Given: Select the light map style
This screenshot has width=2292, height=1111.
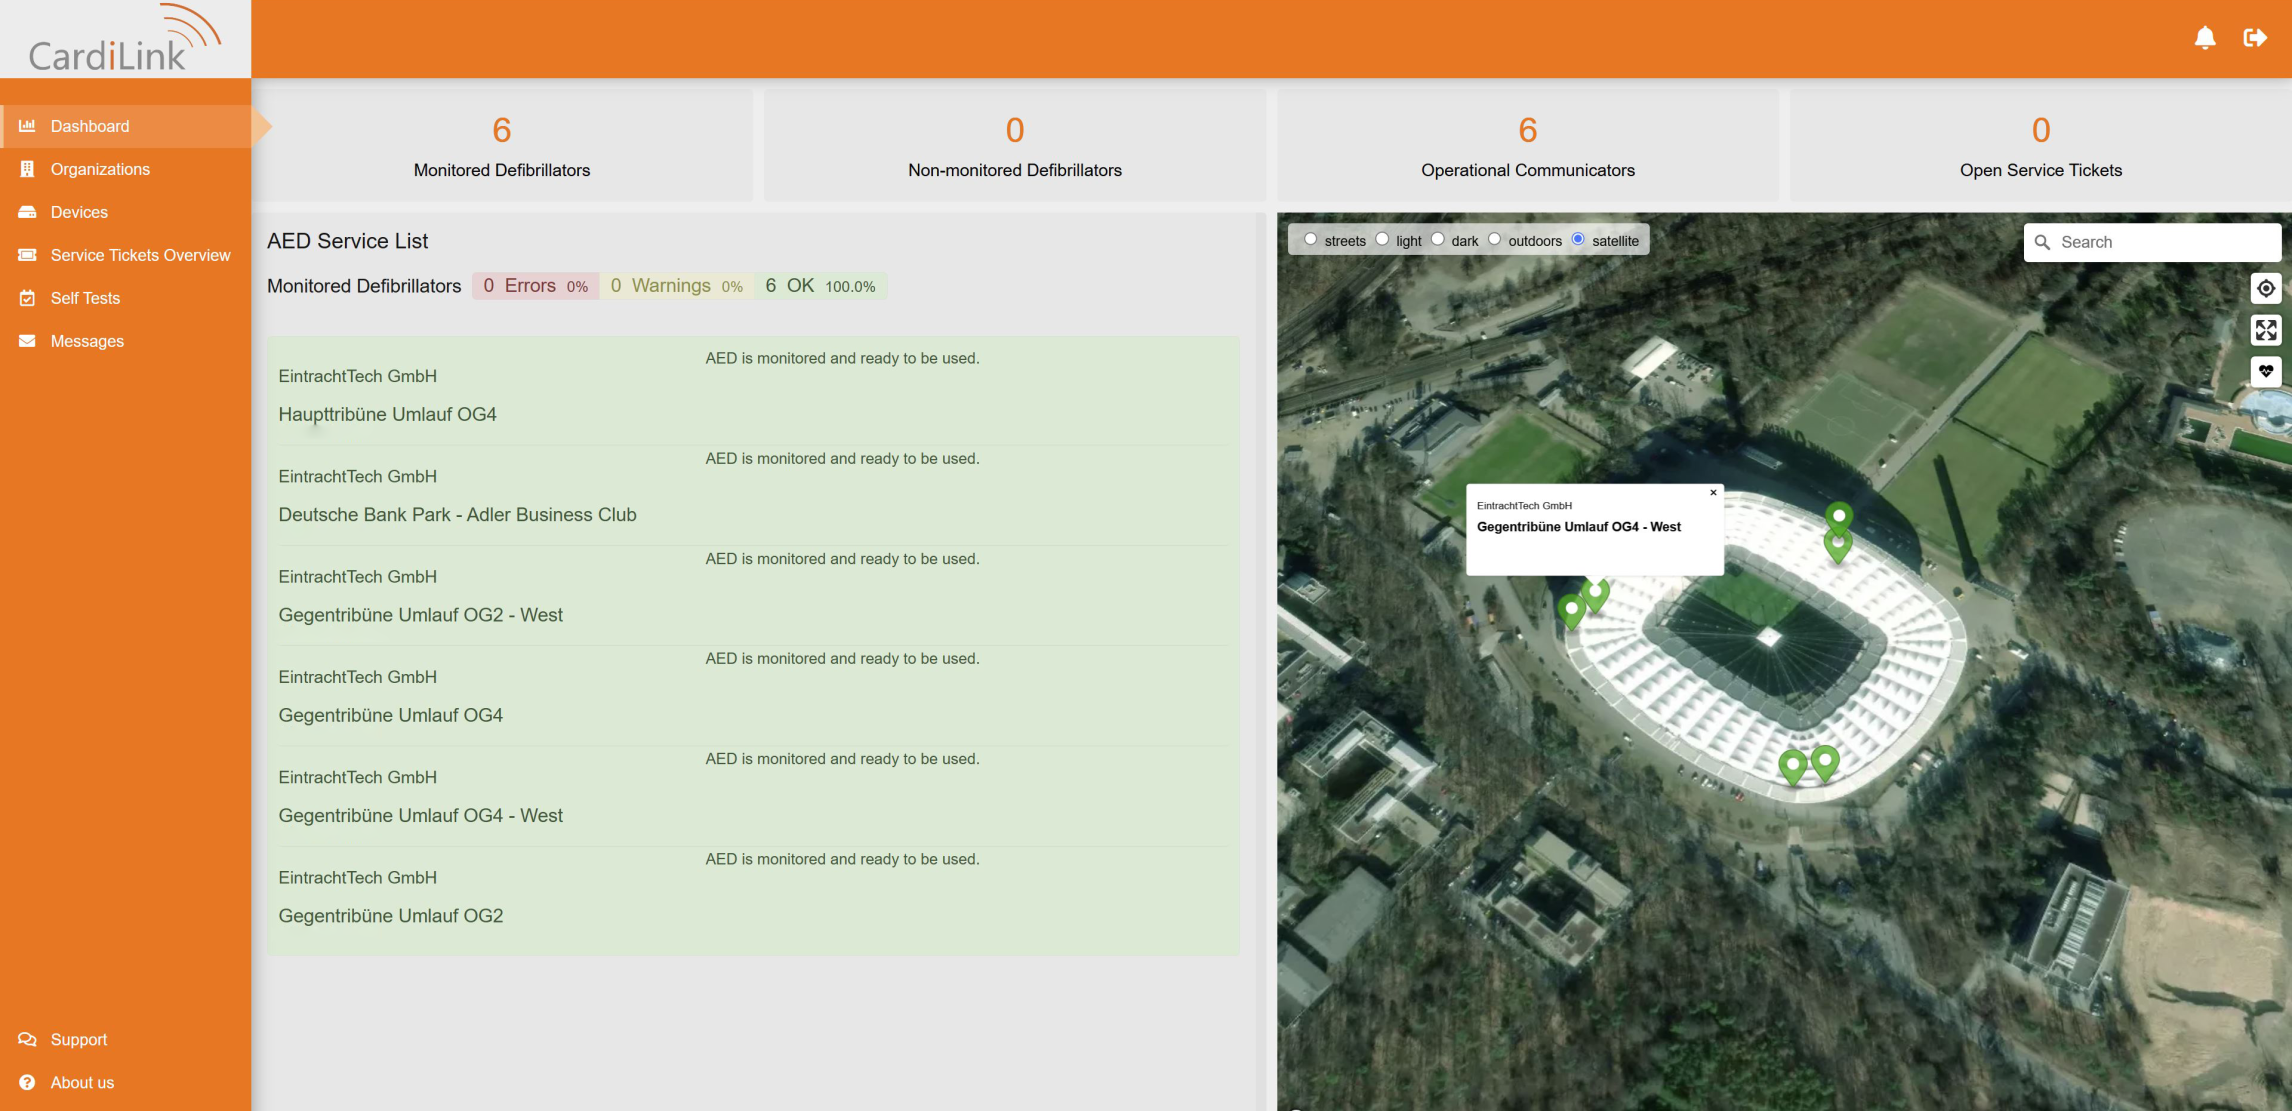Looking at the screenshot, I should (x=1382, y=239).
